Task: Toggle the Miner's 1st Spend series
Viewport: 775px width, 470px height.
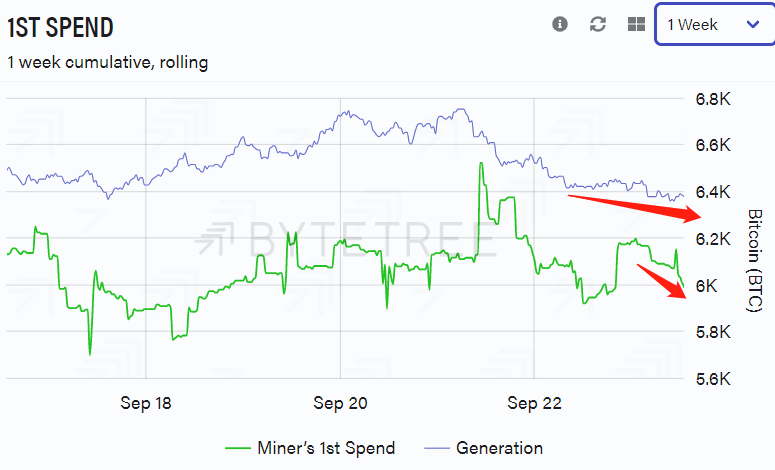Action: pyautogui.click(x=325, y=448)
